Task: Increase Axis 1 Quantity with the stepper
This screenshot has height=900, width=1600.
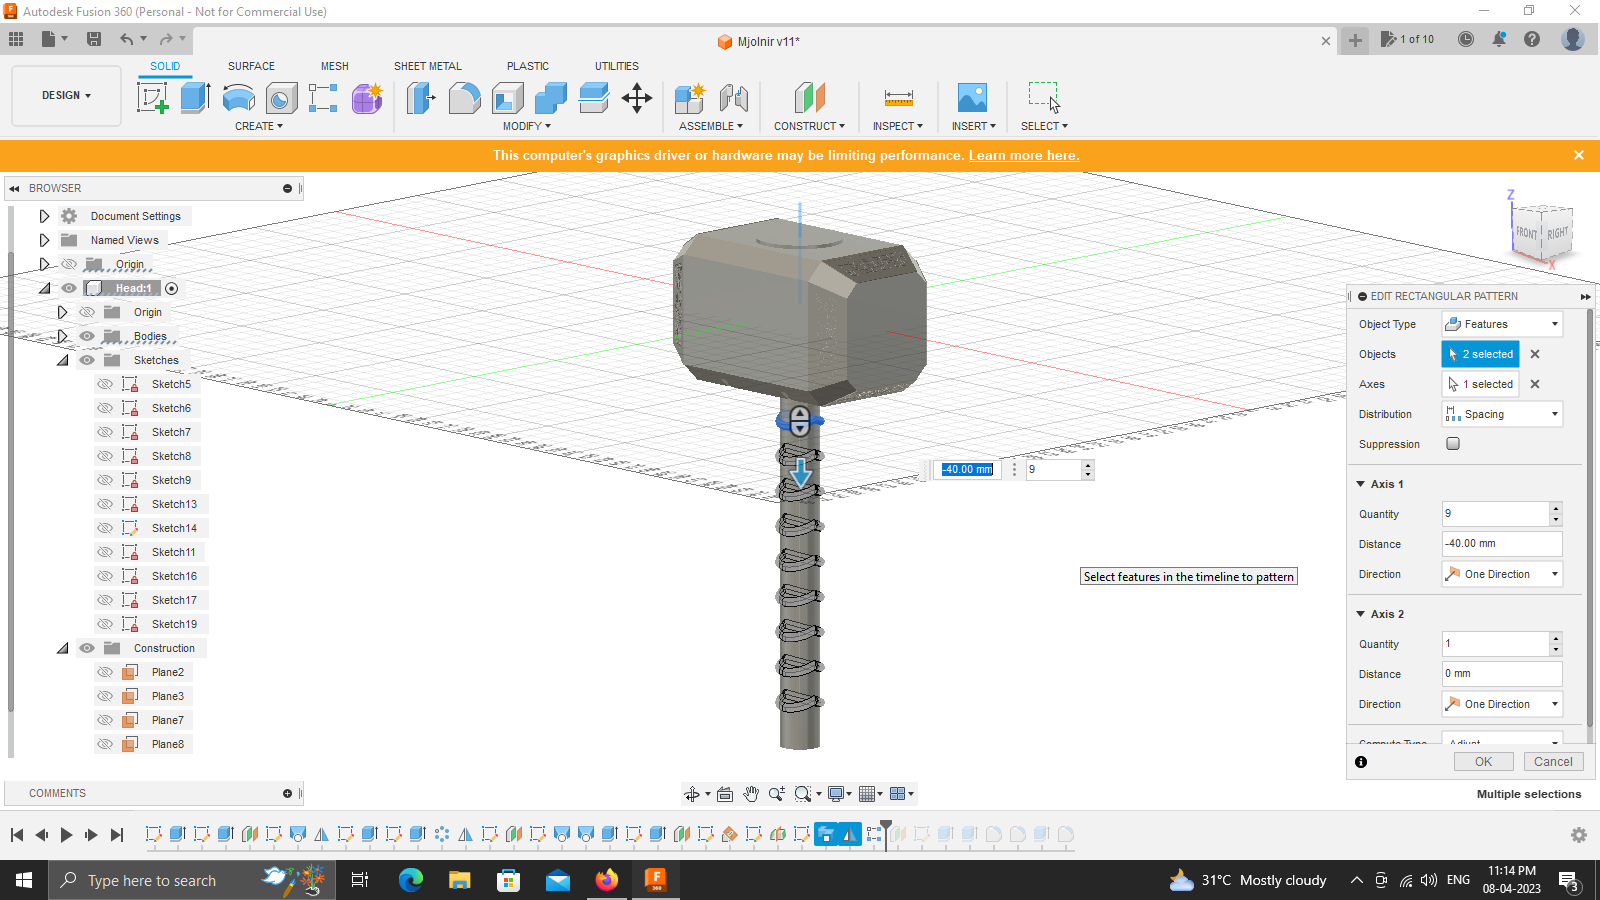Action: pyautogui.click(x=1556, y=508)
